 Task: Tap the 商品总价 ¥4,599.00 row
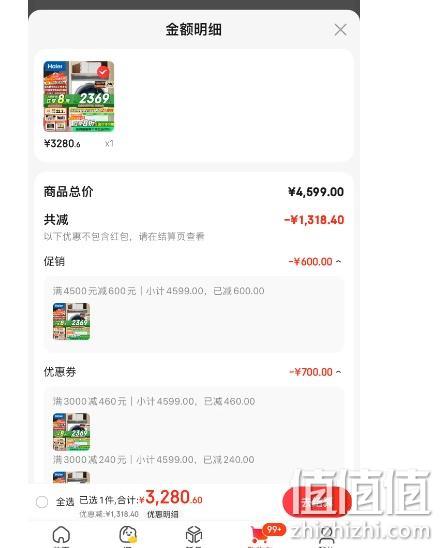[194, 192]
